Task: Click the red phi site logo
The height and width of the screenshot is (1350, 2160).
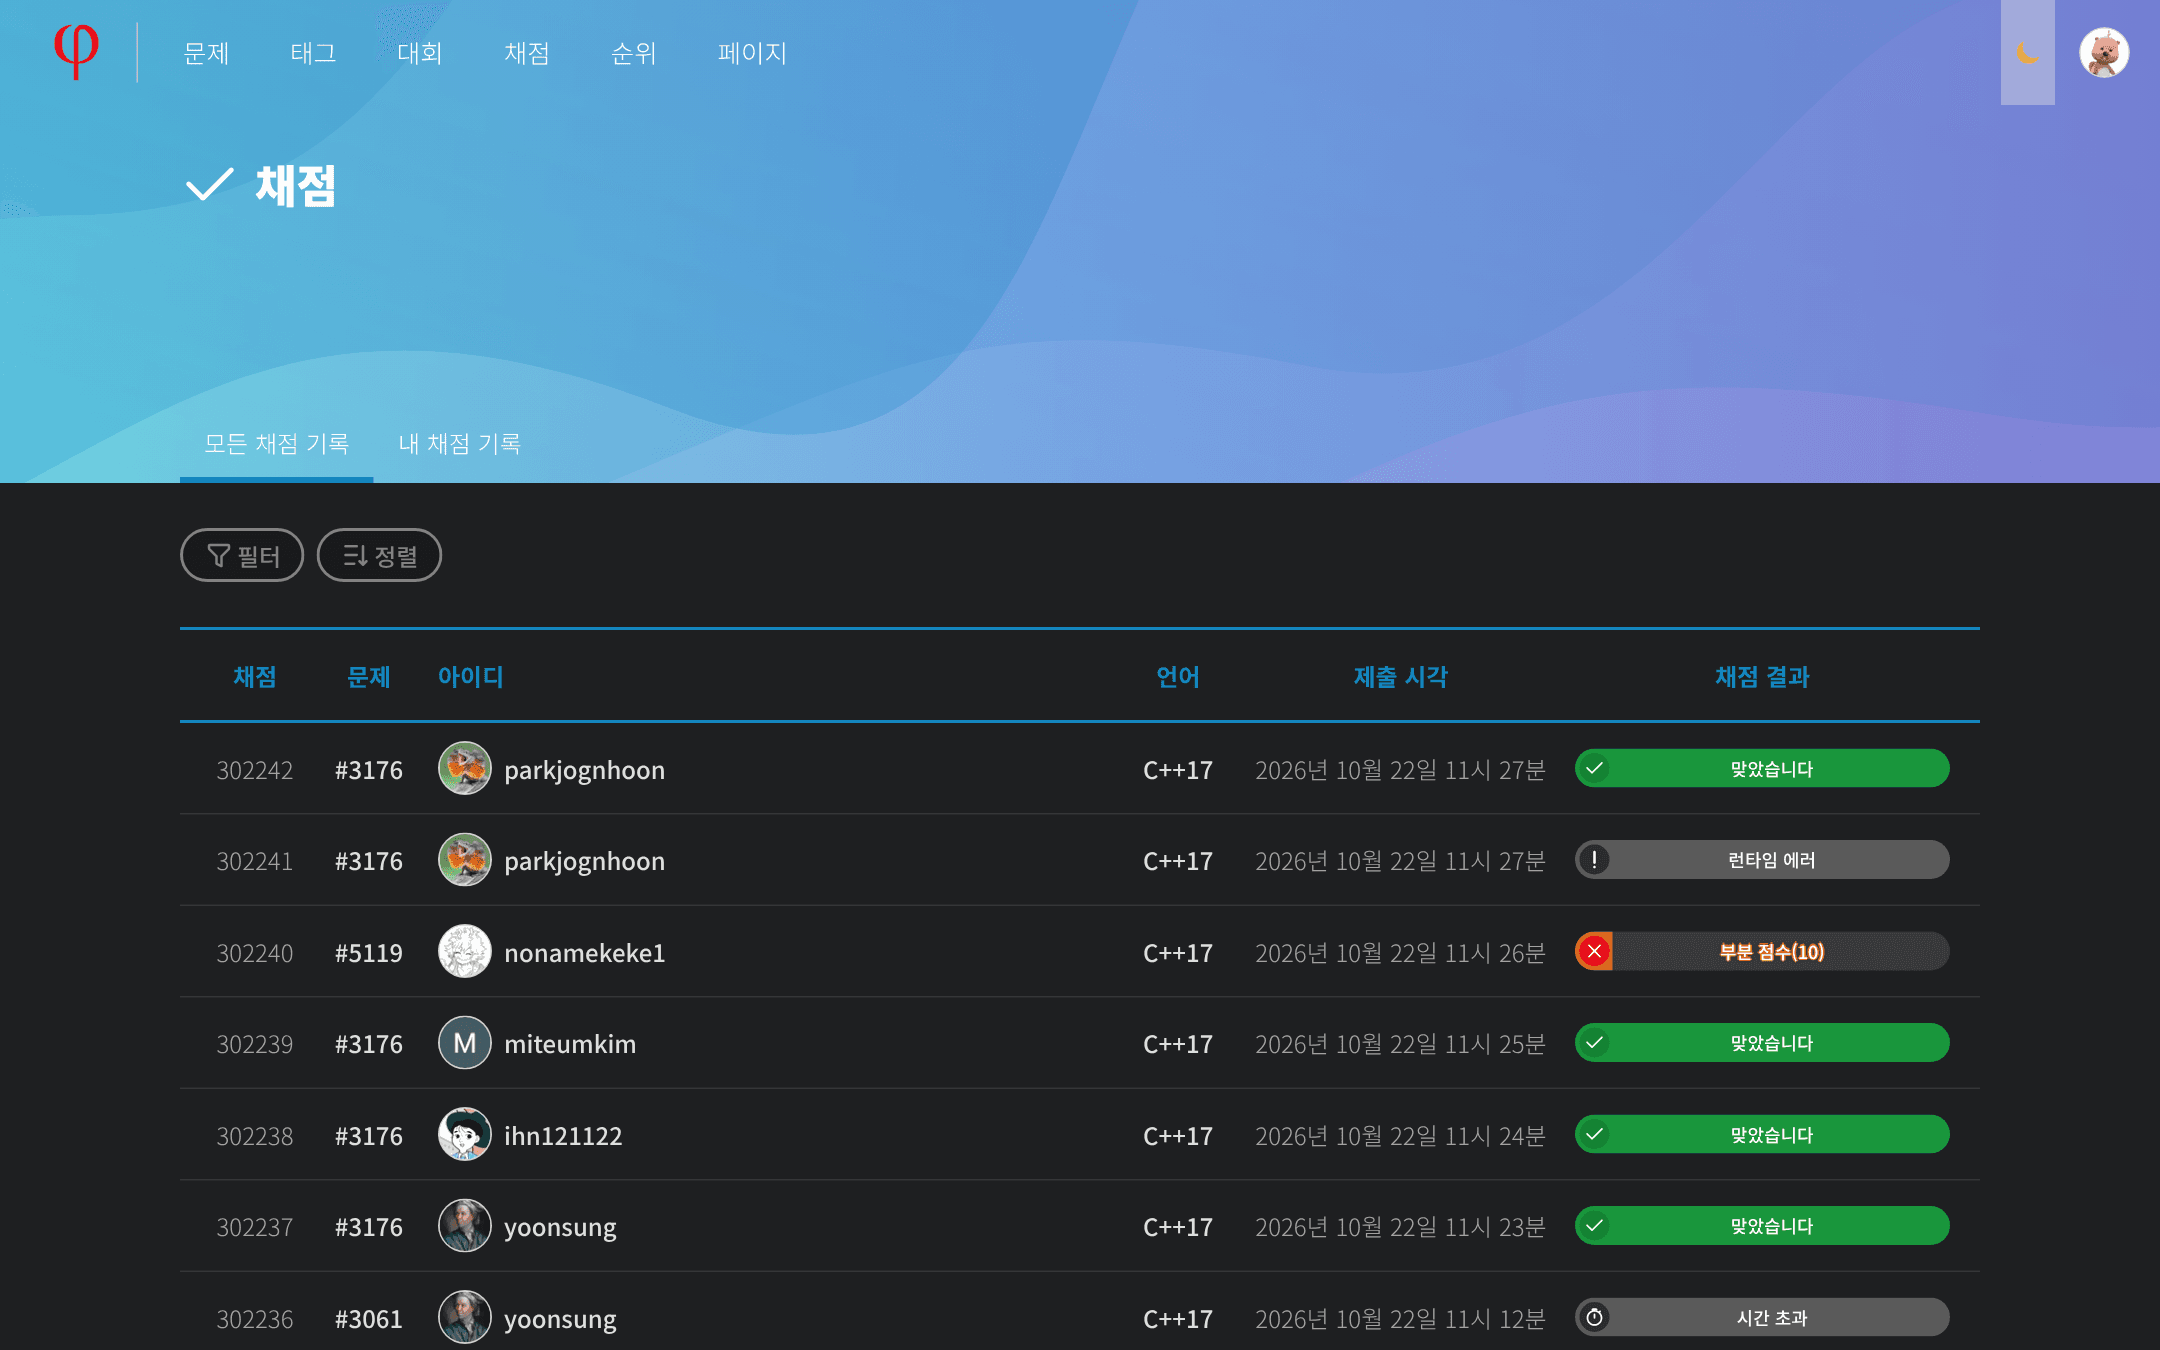Action: (76, 52)
